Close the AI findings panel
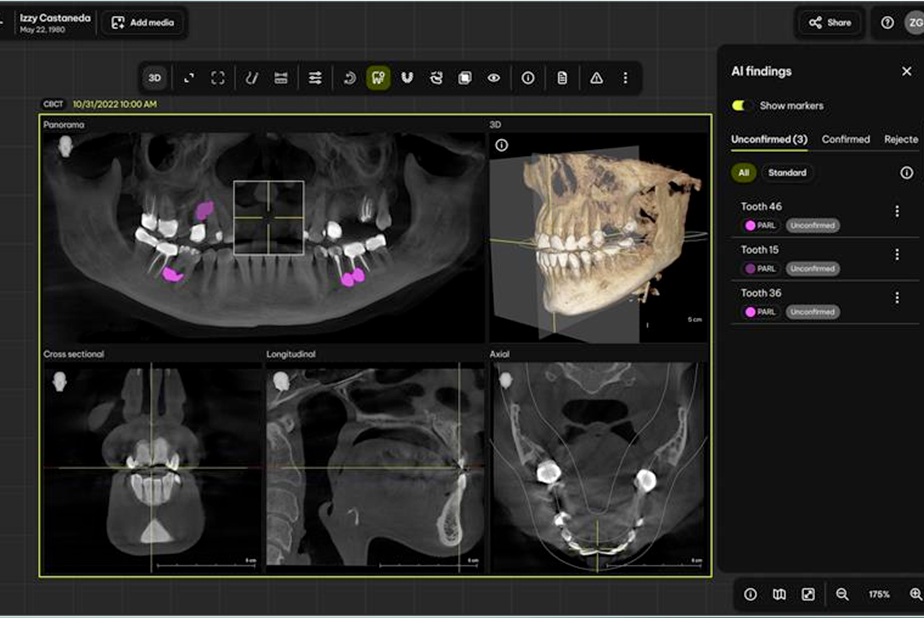The image size is (924, 618). 906,71
